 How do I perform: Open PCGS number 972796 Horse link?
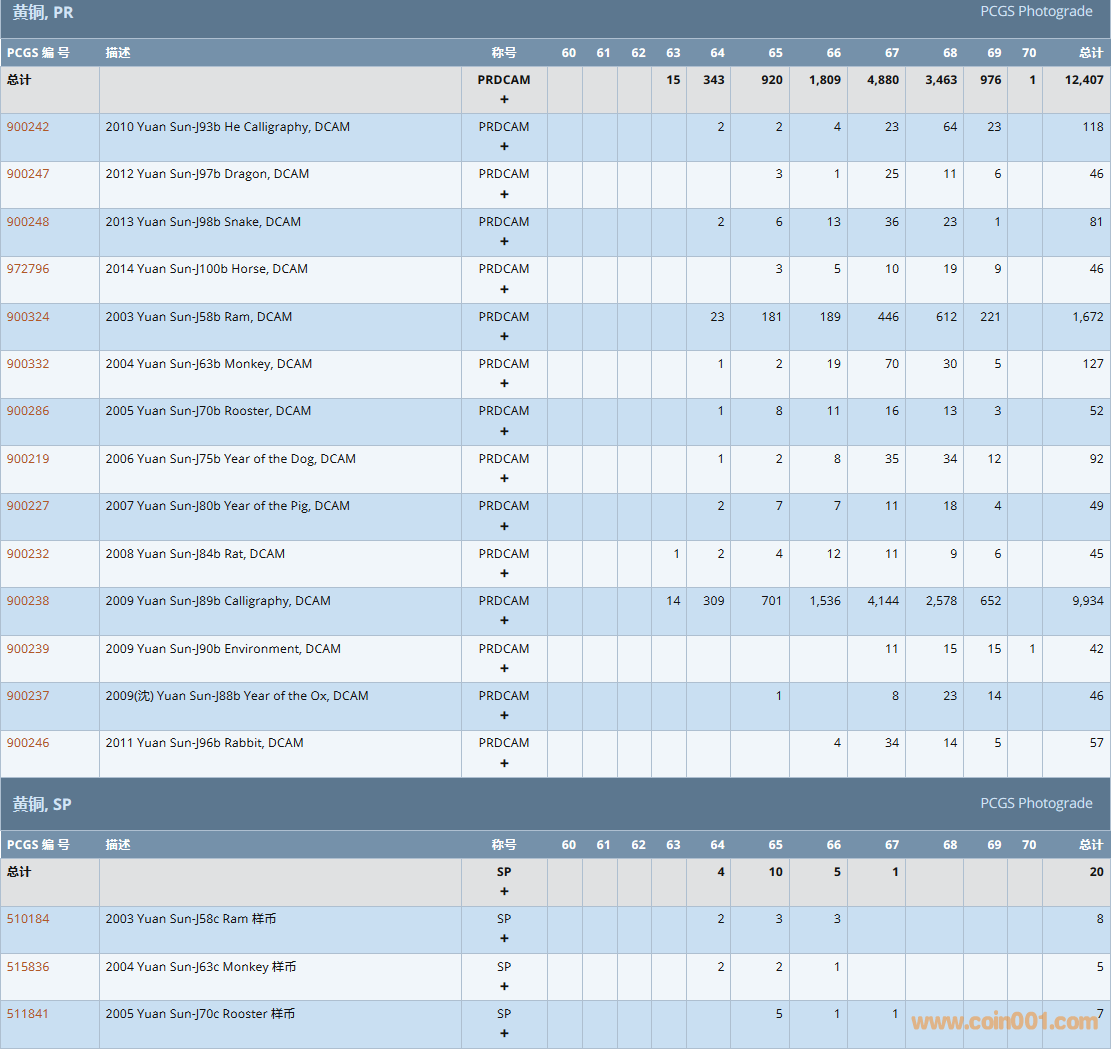click(28, 269)
